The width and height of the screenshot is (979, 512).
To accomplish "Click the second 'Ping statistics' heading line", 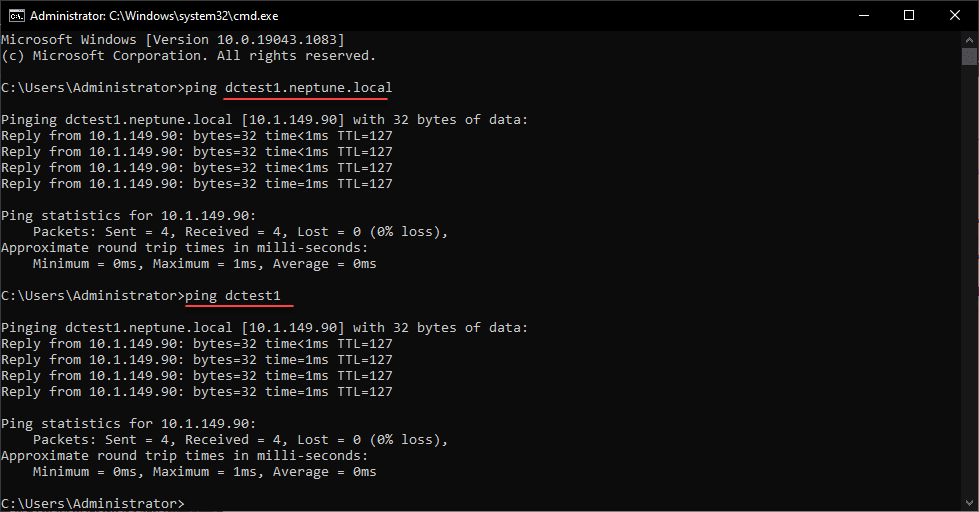I will tap(128, 424).
